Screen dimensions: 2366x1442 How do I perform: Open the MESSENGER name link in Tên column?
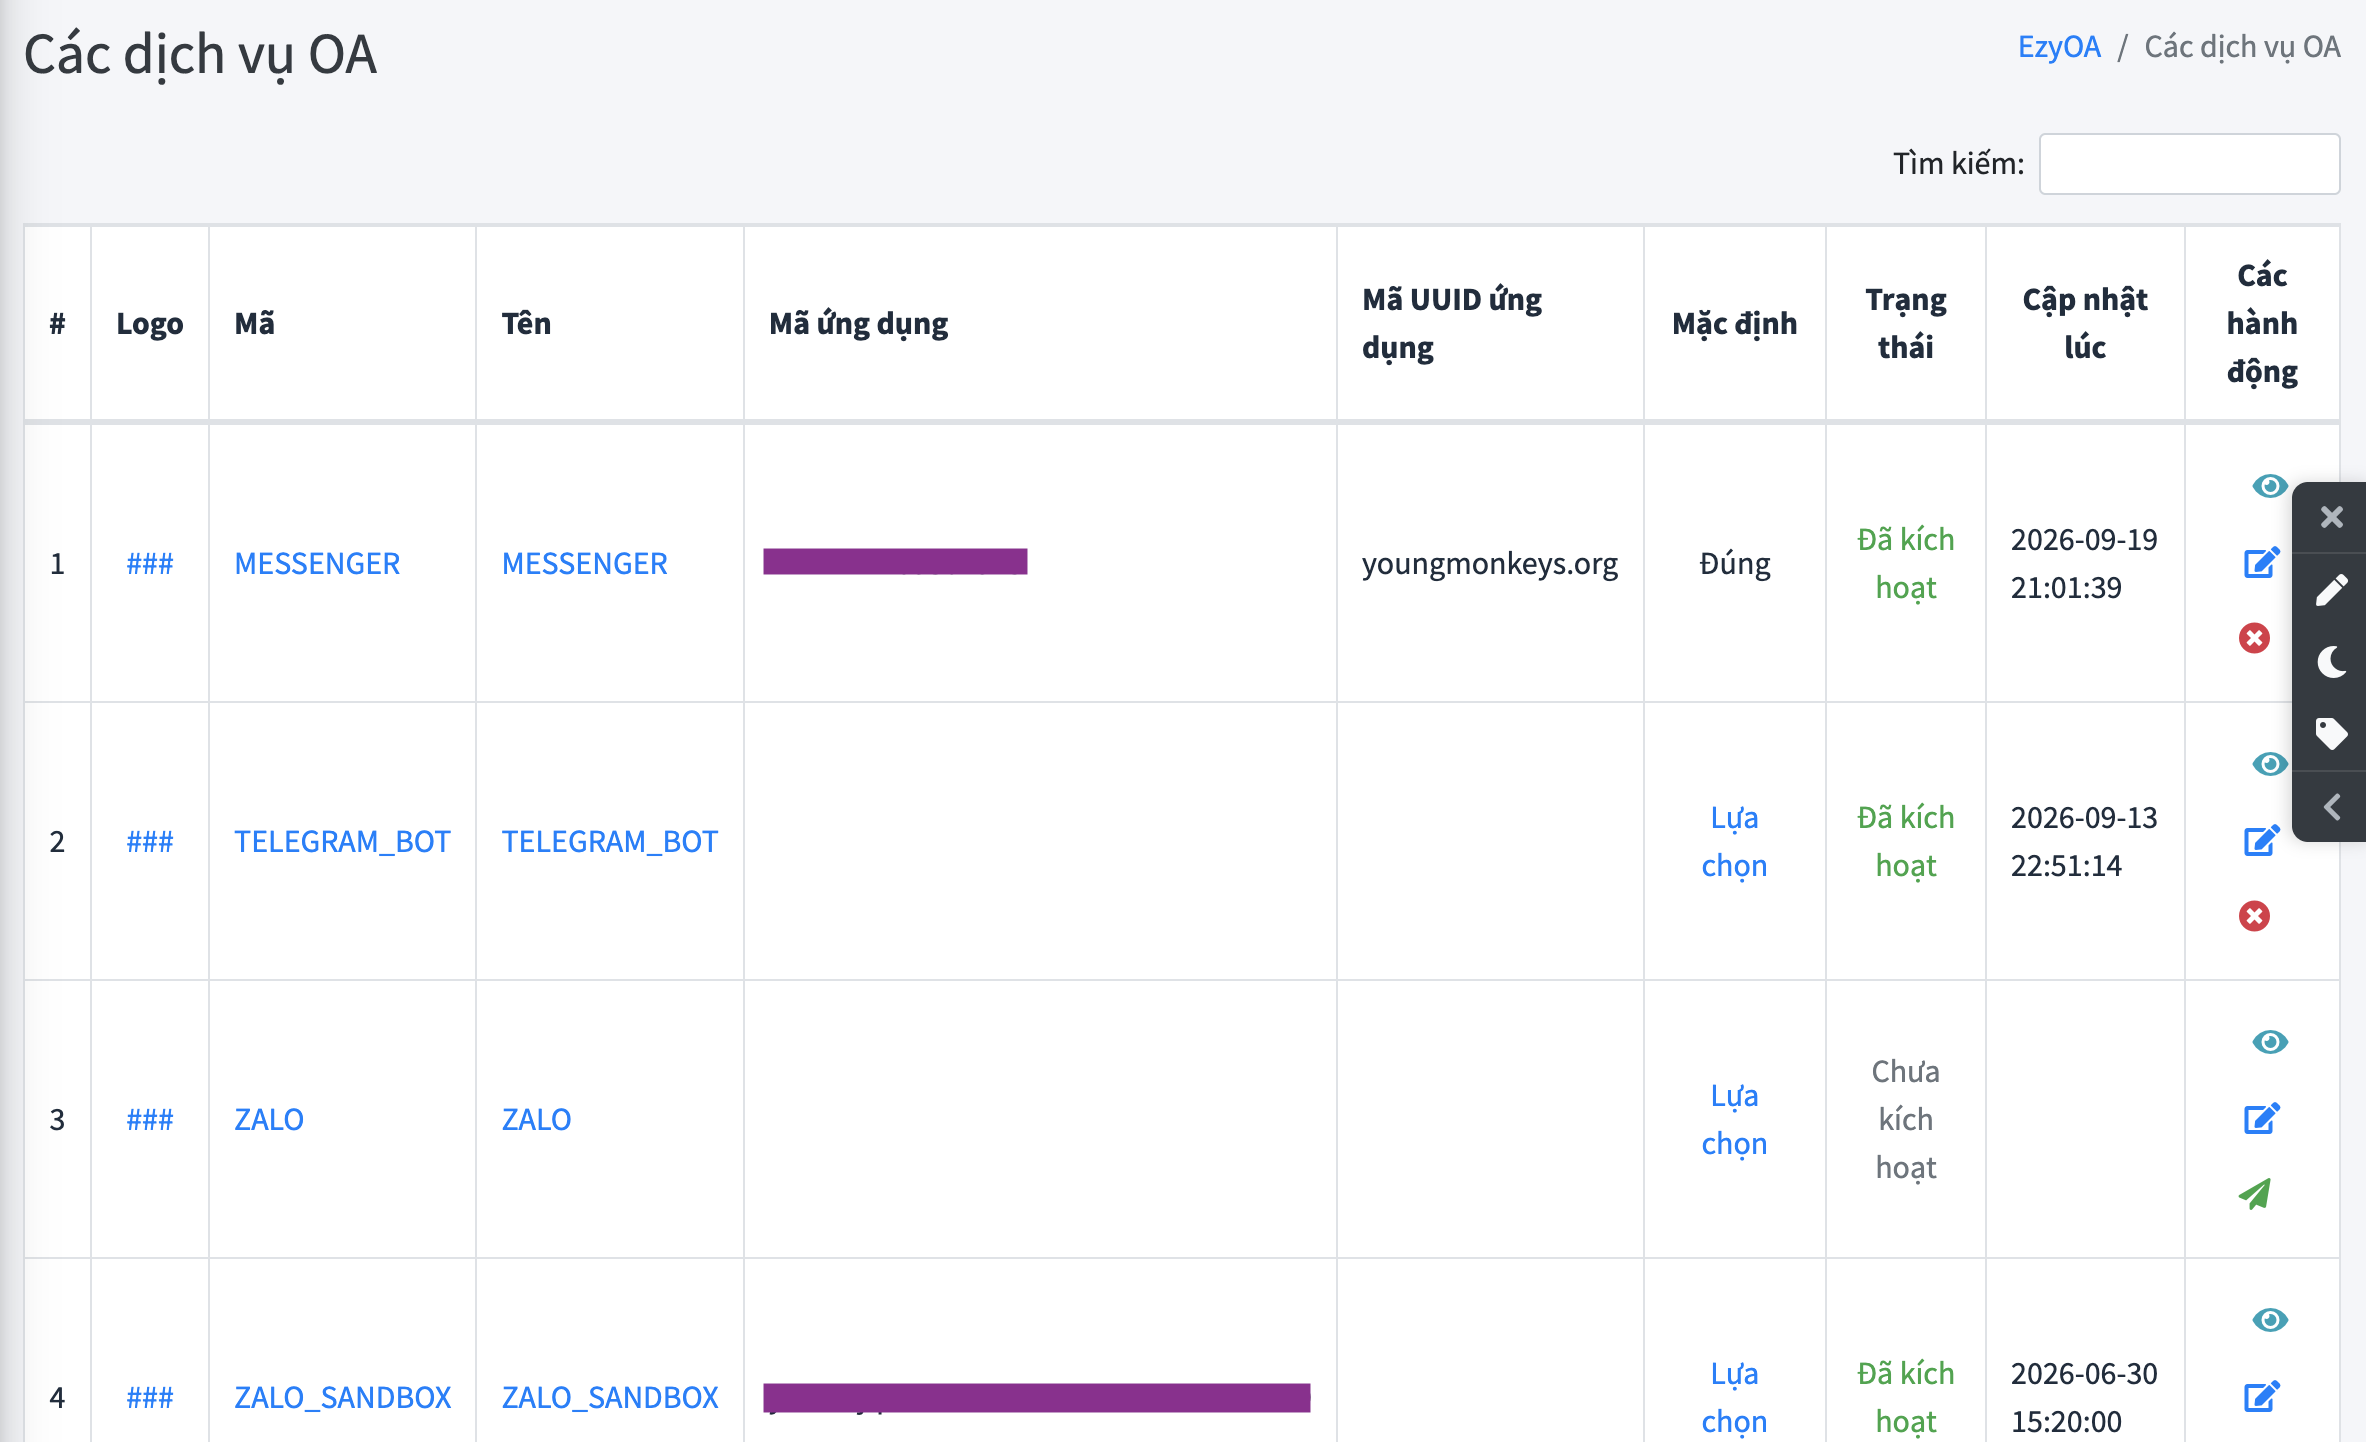coord(584,563)
